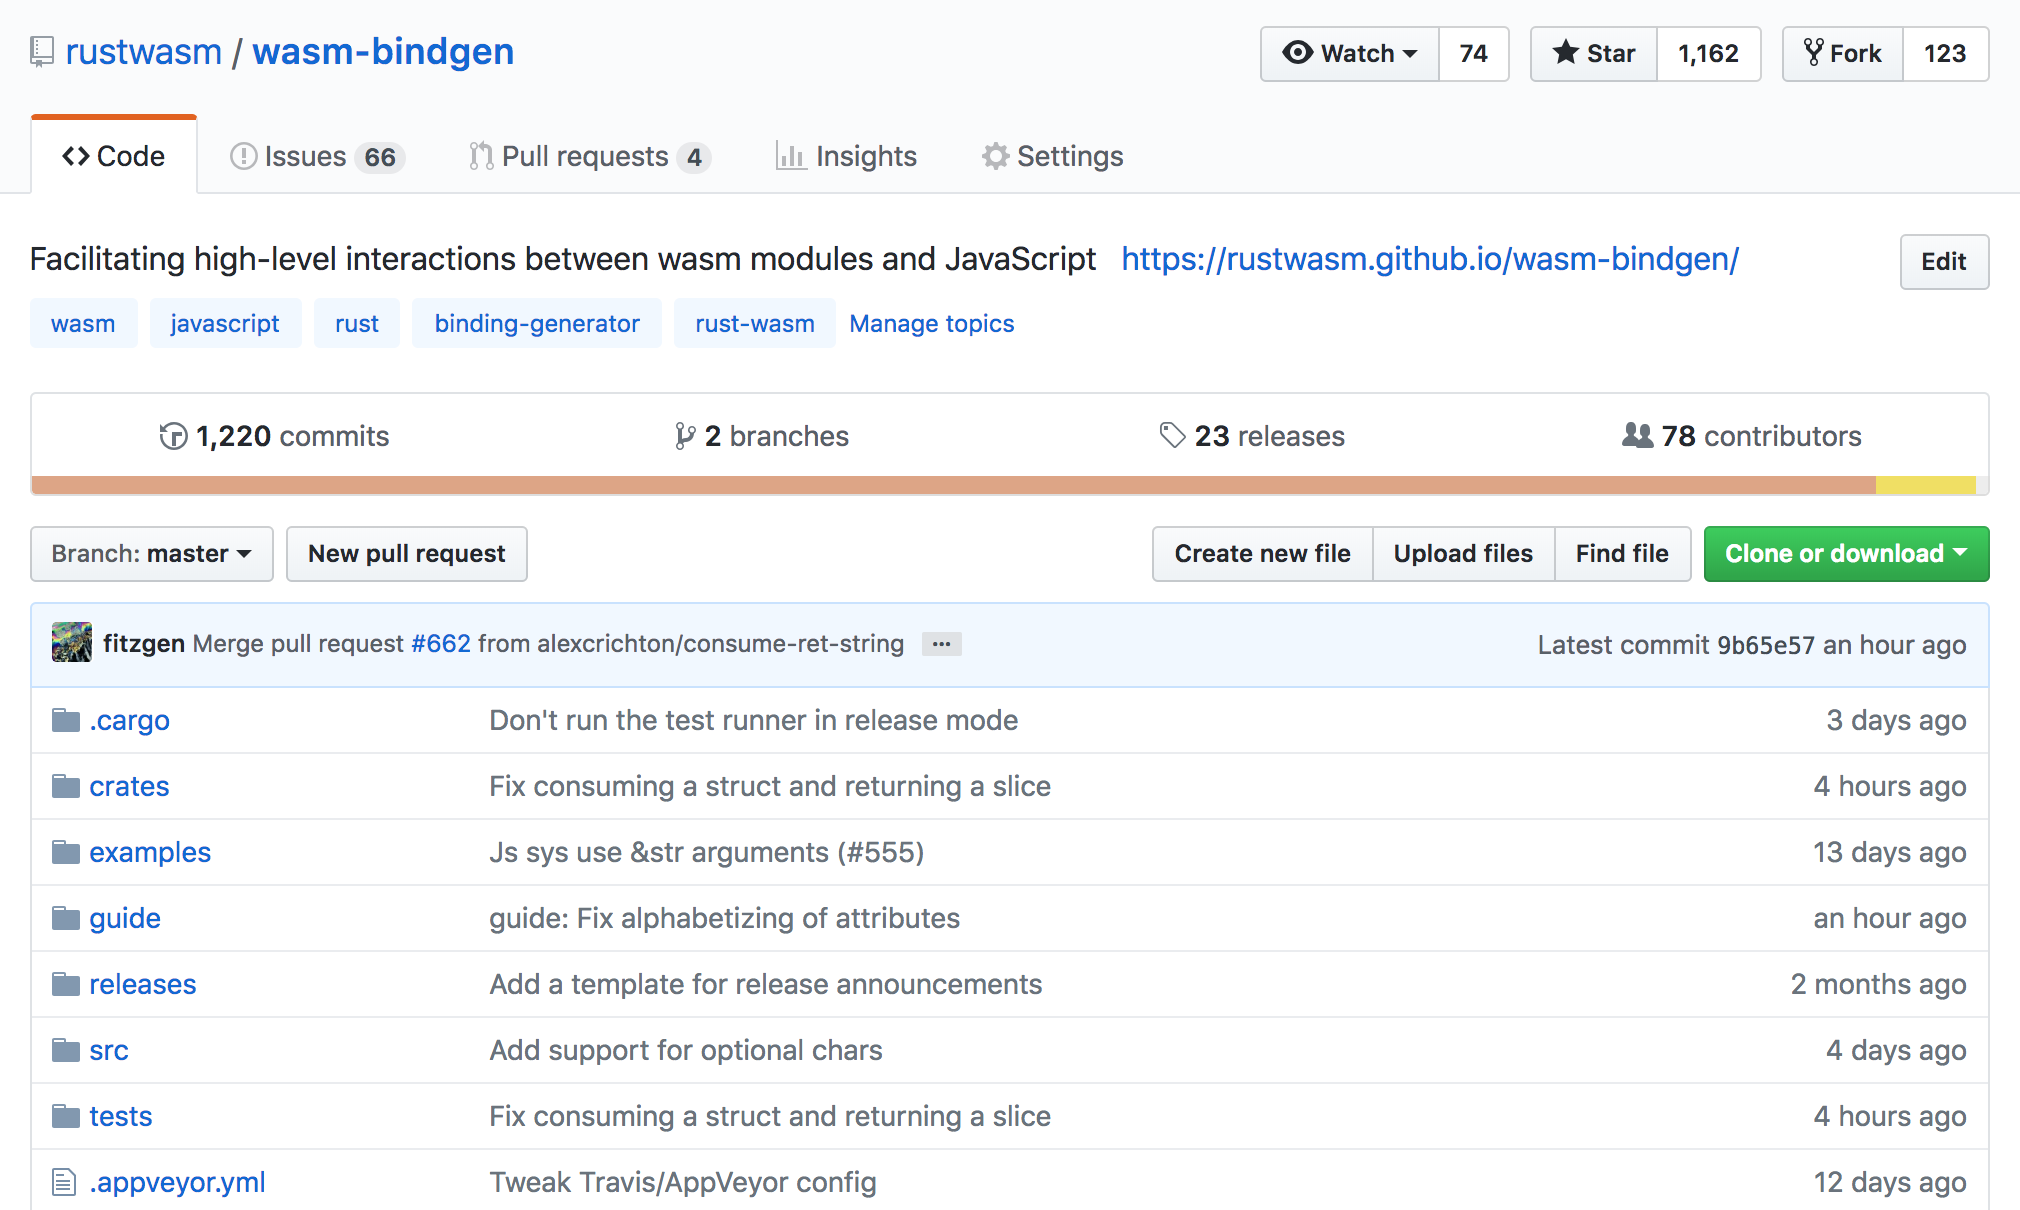
Task: Click the yellow JavaScript language bar segment
Action: (1926, 485)
